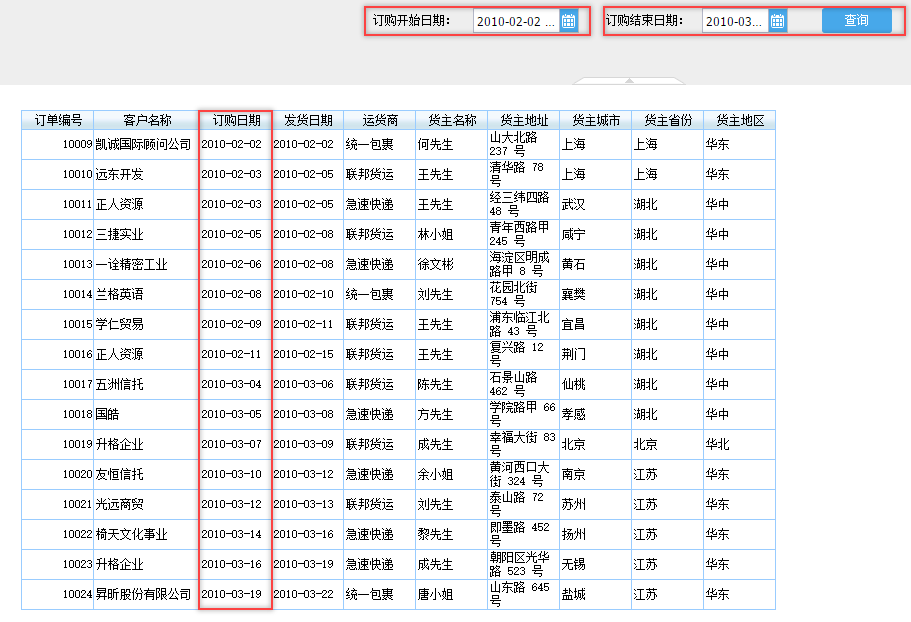Select the 货主名称 column header
Viewport: 911px width, 622px height.
[451, 120]
